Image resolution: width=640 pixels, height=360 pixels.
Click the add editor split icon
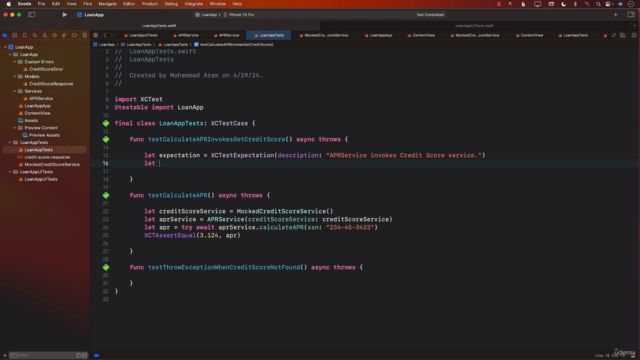tap(634, 36)
